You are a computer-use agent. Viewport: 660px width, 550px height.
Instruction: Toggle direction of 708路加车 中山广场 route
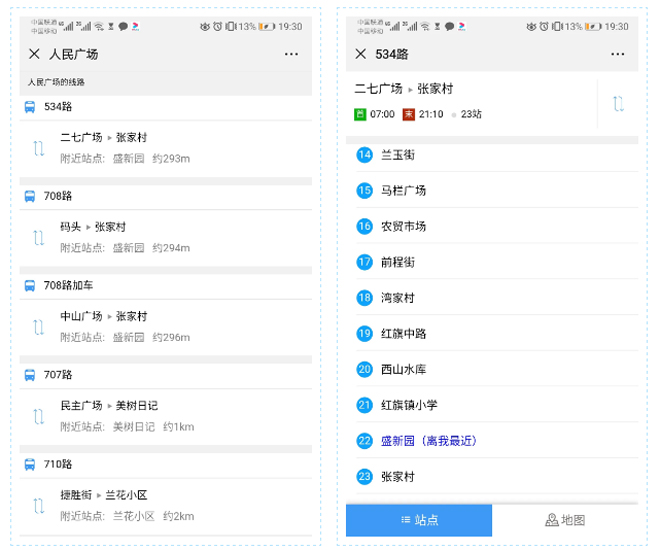pyautogui.click(x=39, y=327)
